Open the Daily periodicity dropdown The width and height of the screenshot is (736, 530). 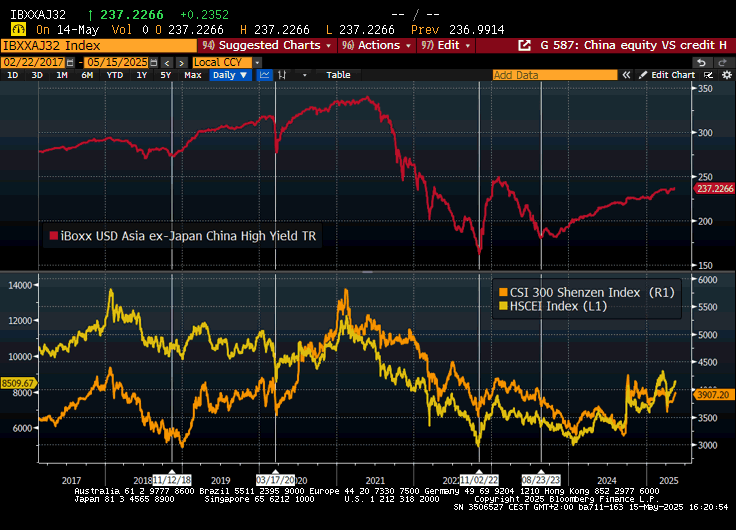[x=230, y=75]
